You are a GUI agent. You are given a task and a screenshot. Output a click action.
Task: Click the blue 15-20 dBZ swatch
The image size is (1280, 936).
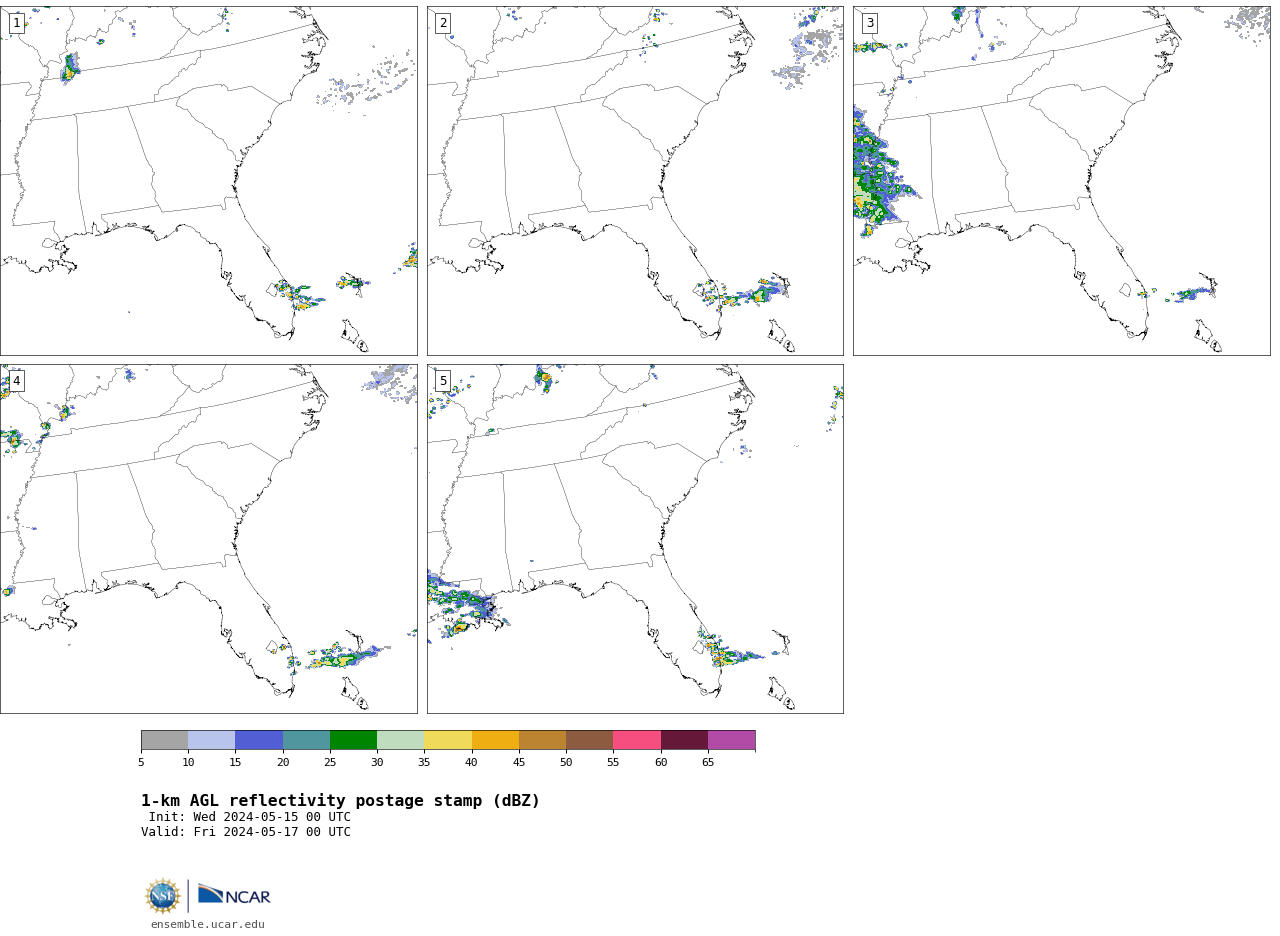259,740
